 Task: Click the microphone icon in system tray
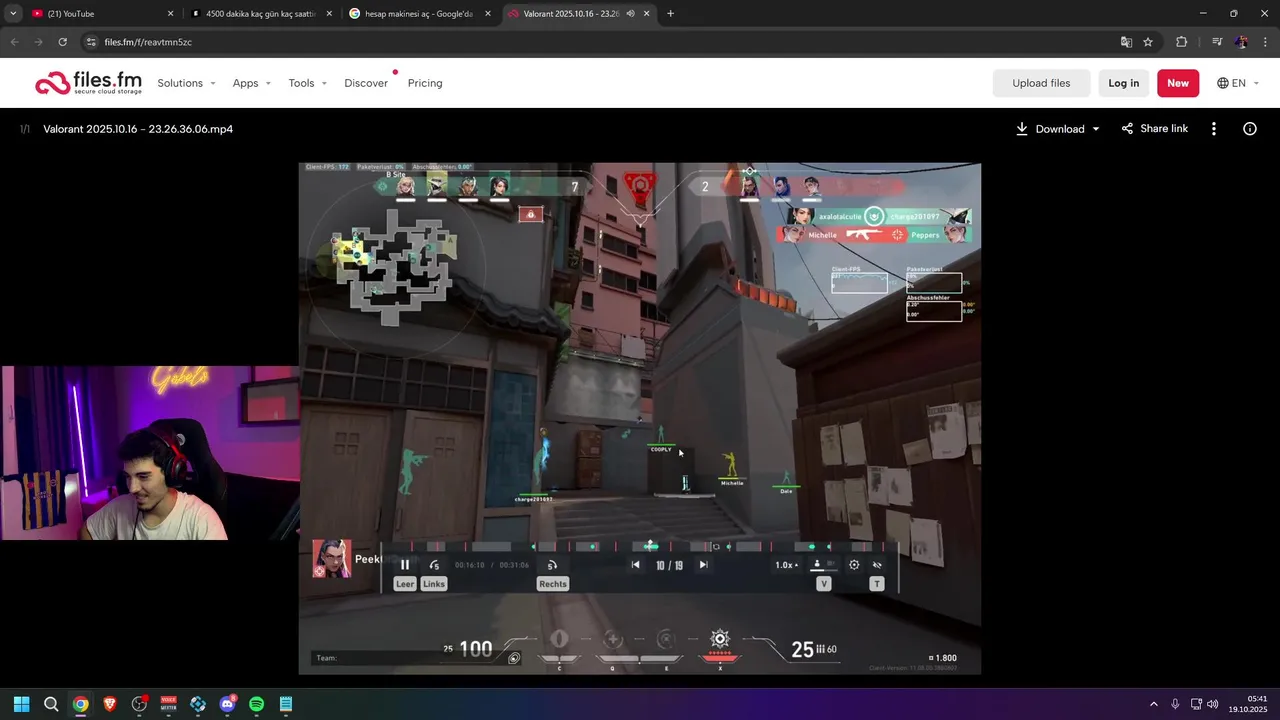[x=1175, y=704]
